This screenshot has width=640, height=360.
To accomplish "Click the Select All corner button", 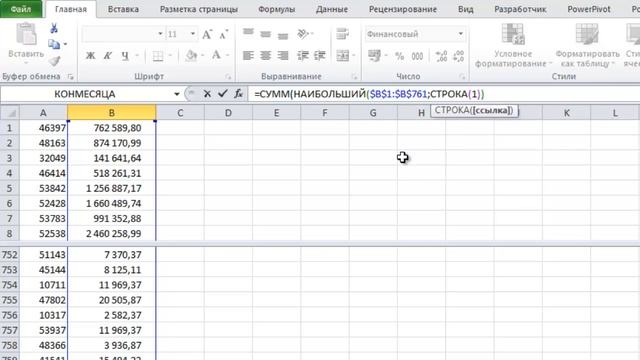I will pyautogui.click(x=9, y=113).
